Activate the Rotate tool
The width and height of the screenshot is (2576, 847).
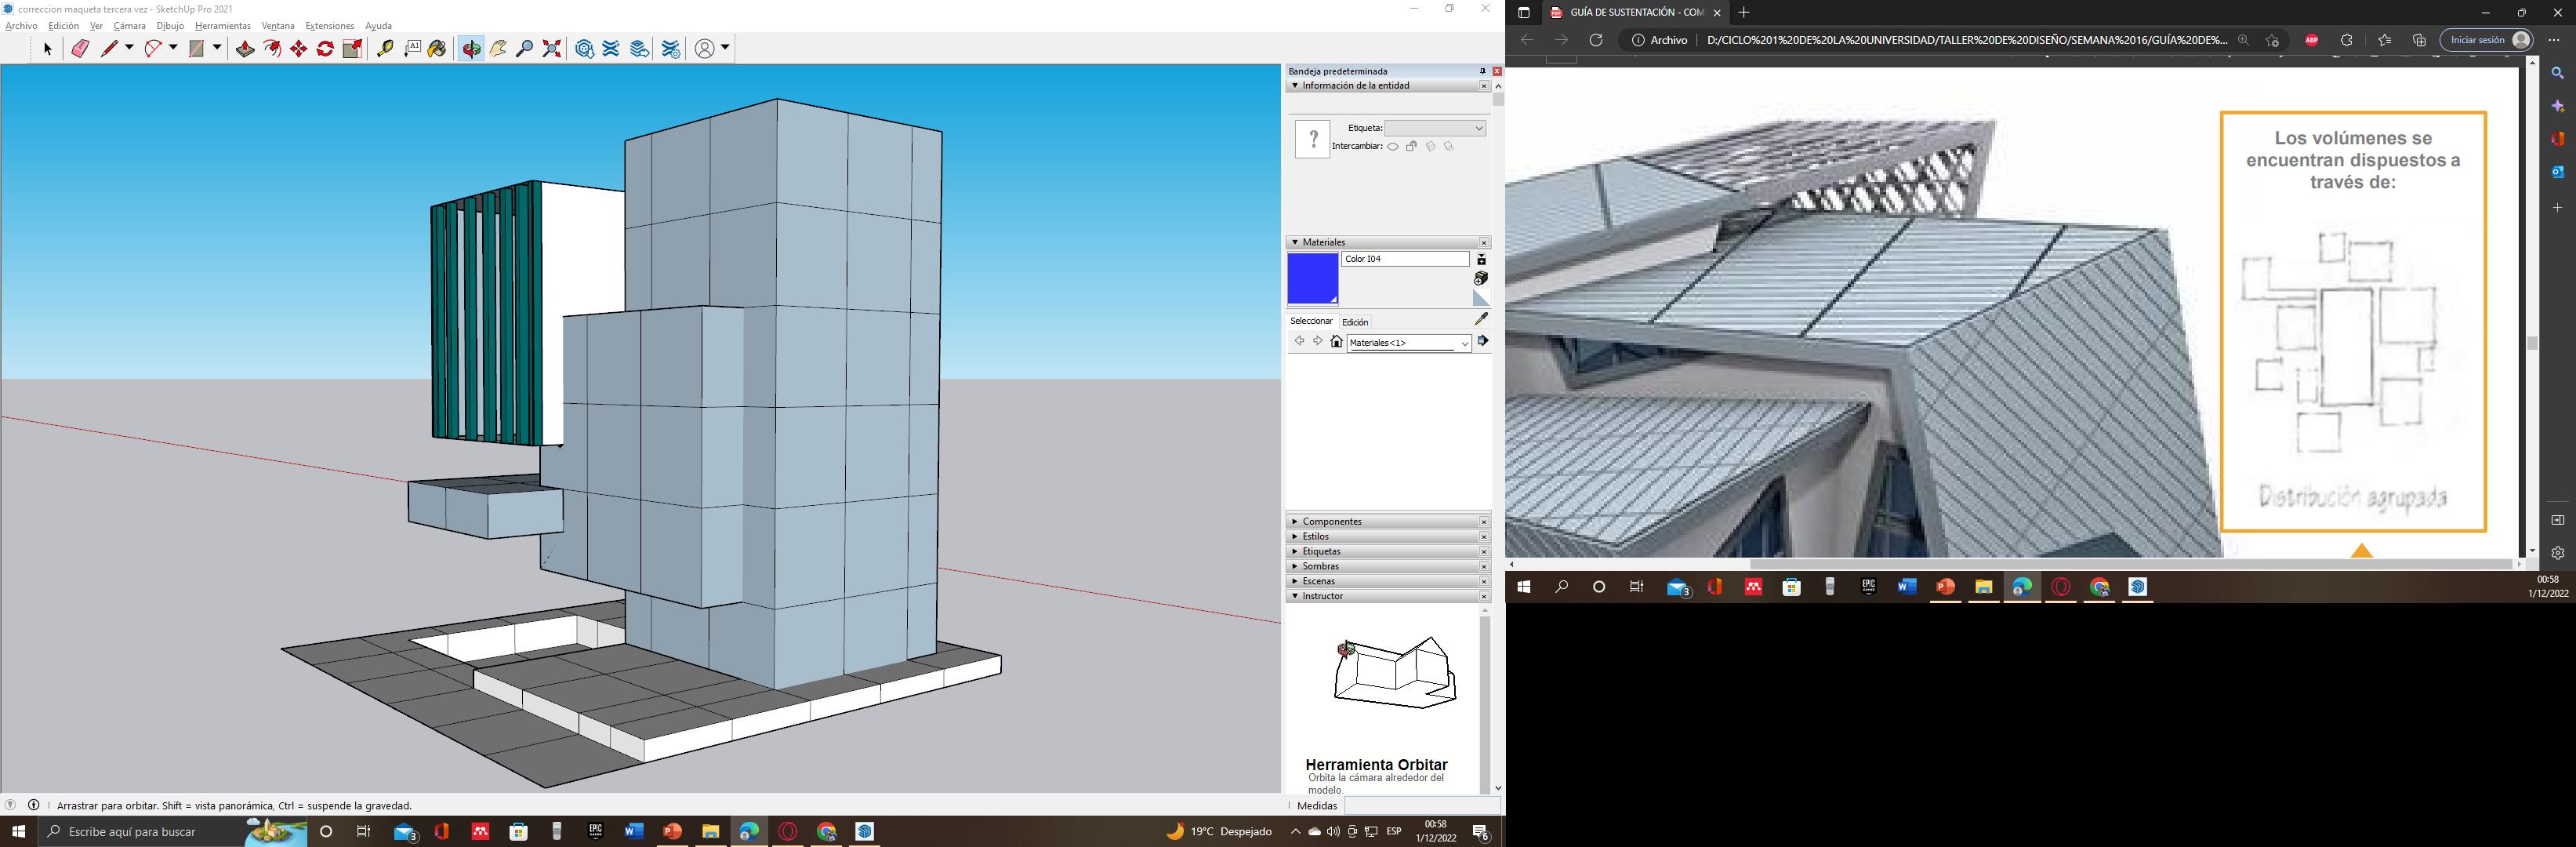click(x=325, y=49)
